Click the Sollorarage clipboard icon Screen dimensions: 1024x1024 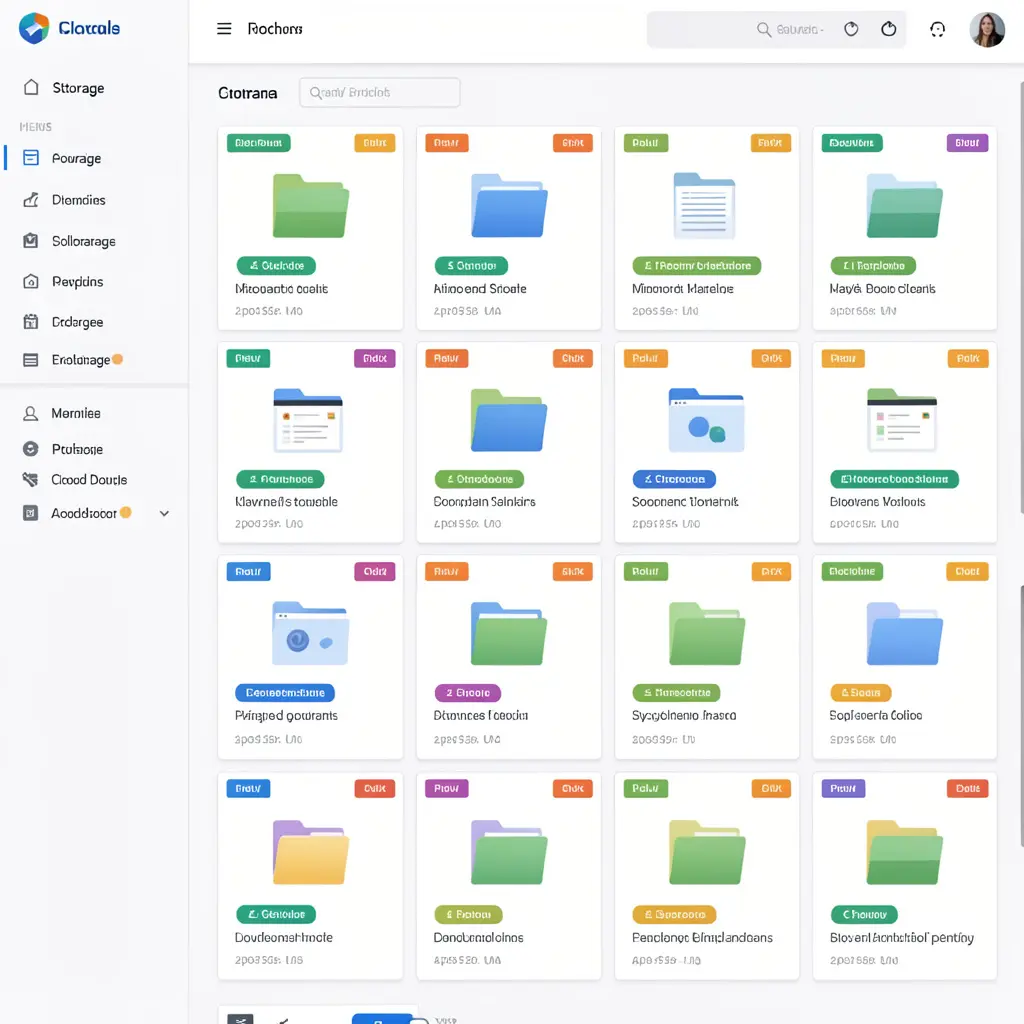tap(30, 241)
